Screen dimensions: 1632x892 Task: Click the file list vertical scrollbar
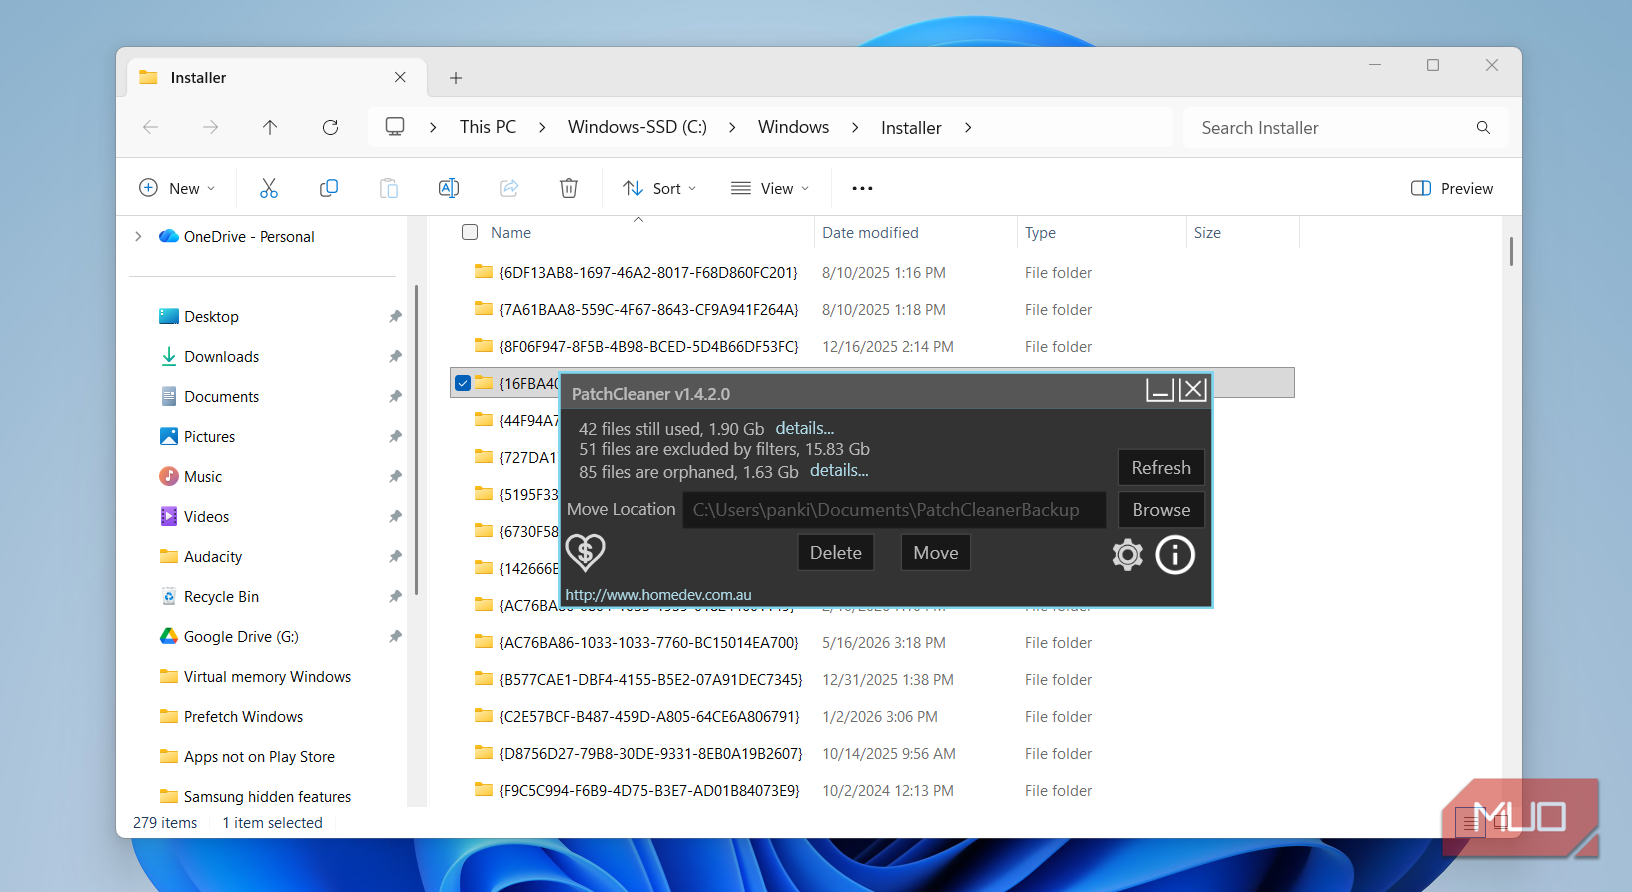(1511, 251)
